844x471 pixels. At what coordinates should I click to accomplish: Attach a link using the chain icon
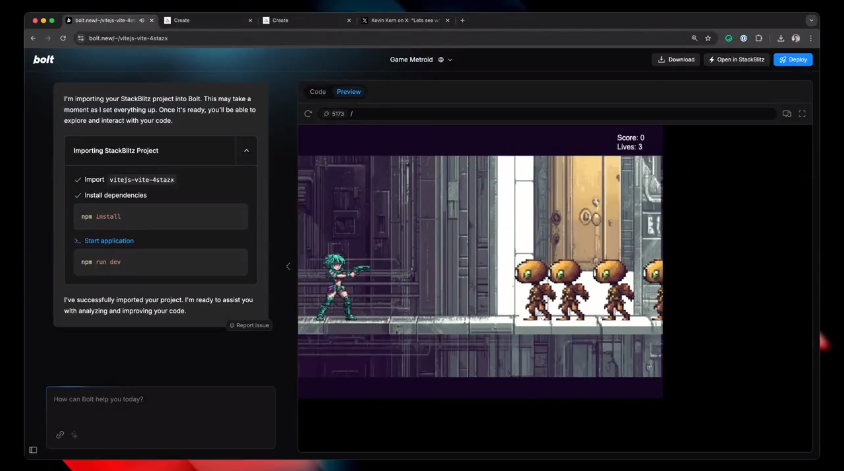pyautogui.click(x=60, y=435)
